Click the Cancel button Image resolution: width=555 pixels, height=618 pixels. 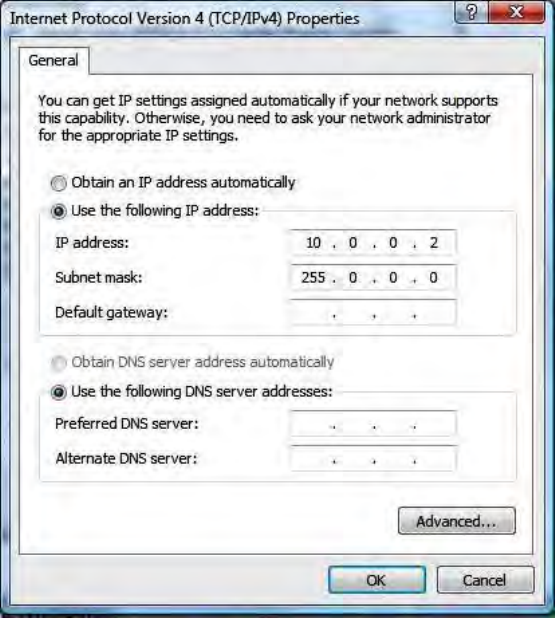(485, 580)
